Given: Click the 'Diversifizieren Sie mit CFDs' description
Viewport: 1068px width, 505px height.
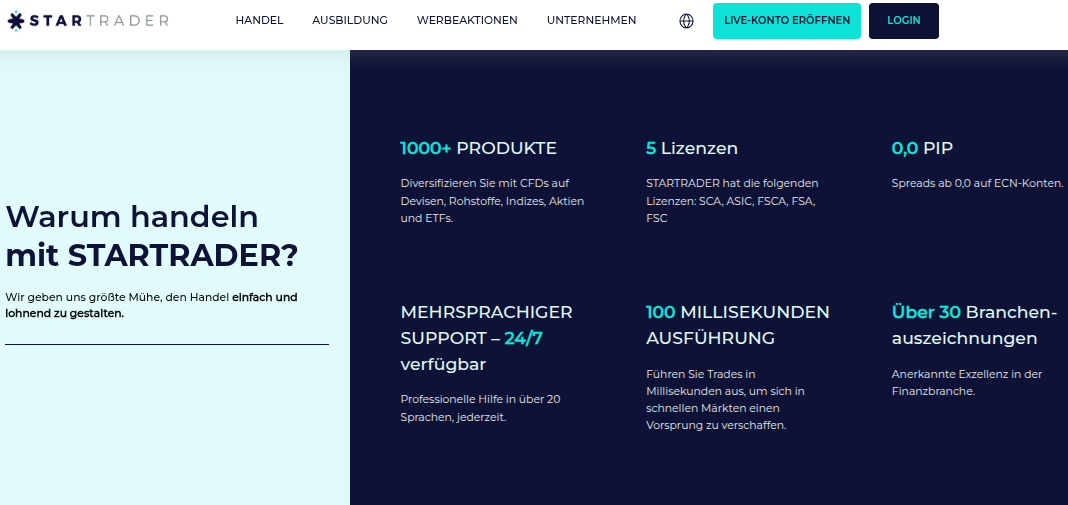Looking at the screenshot, I should 492,201.
